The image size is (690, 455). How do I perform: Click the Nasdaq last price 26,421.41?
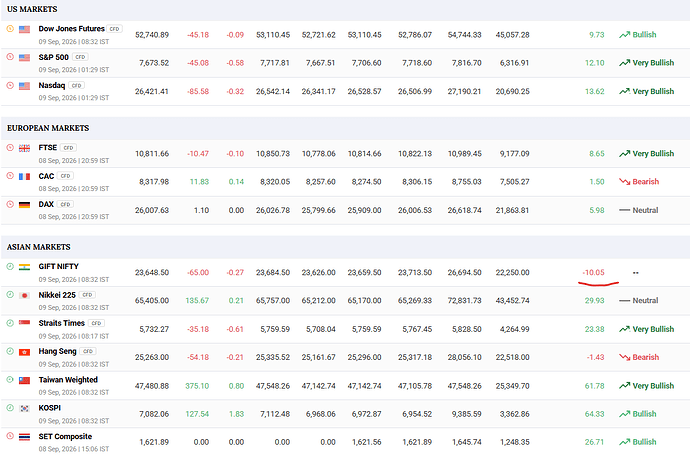(152, 92)
